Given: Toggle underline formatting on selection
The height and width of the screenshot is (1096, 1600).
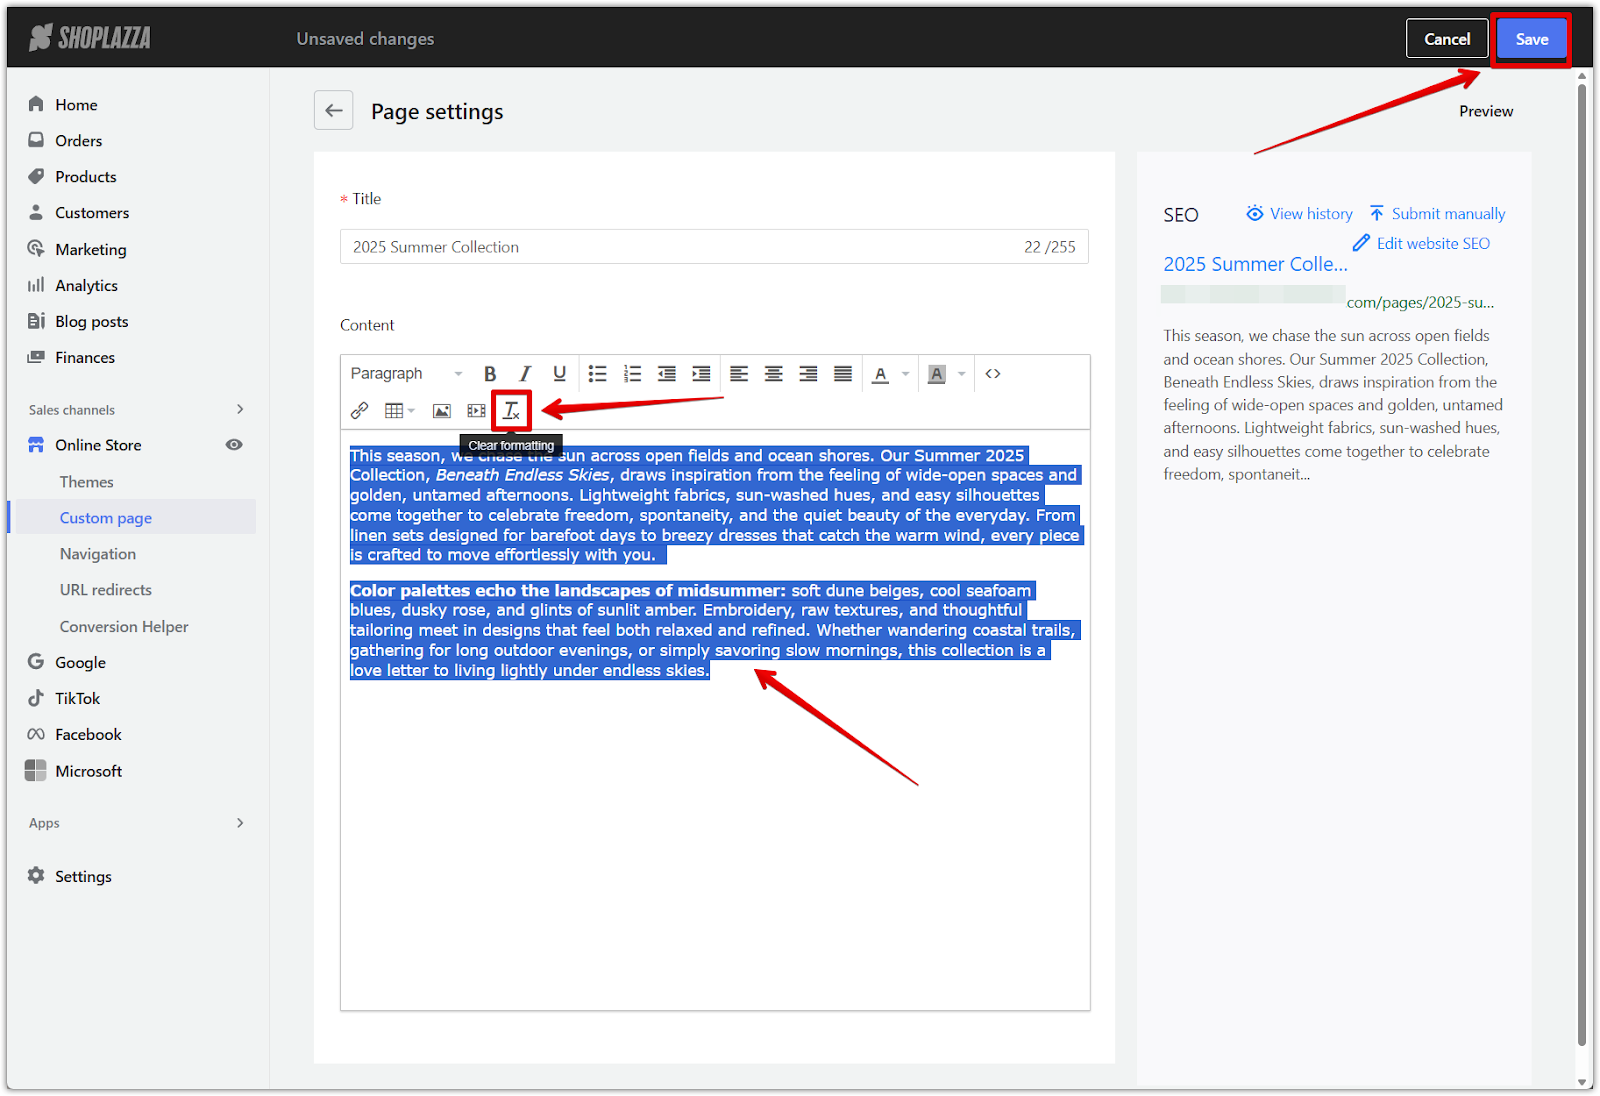Looking at the screenshot, I should click(x=560, y=374).
